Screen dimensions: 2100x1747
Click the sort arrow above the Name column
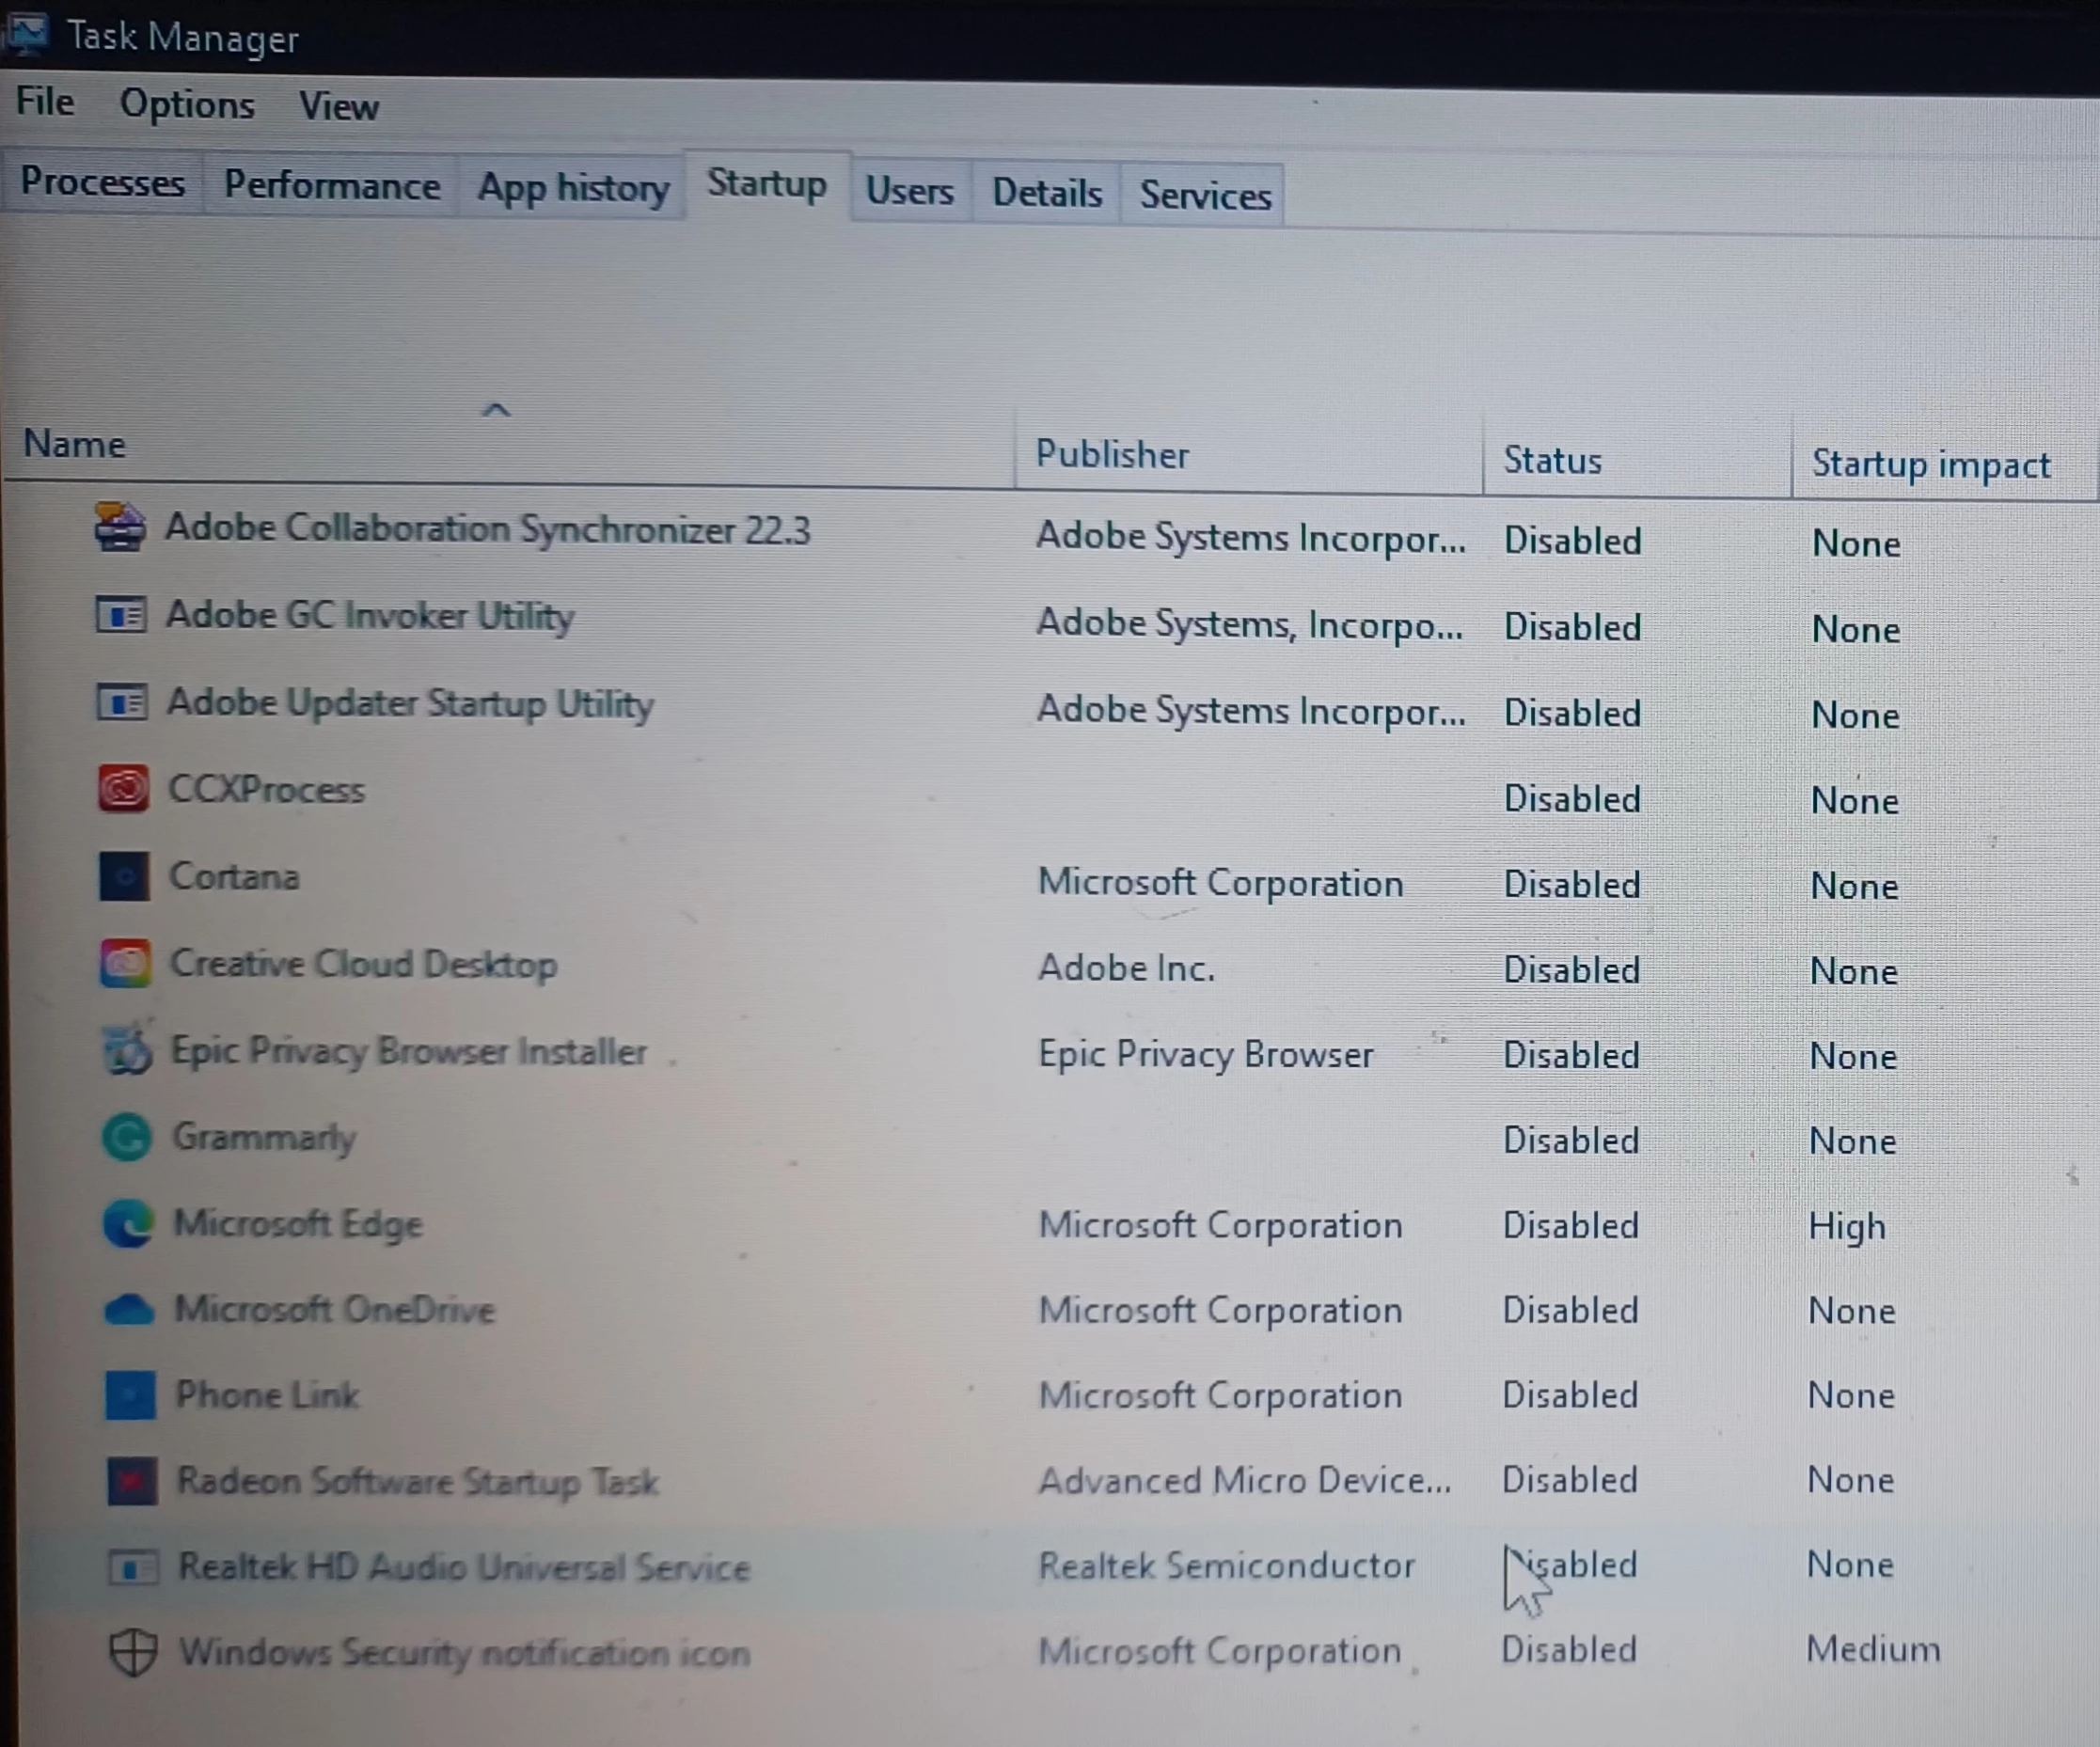point(496,410)
